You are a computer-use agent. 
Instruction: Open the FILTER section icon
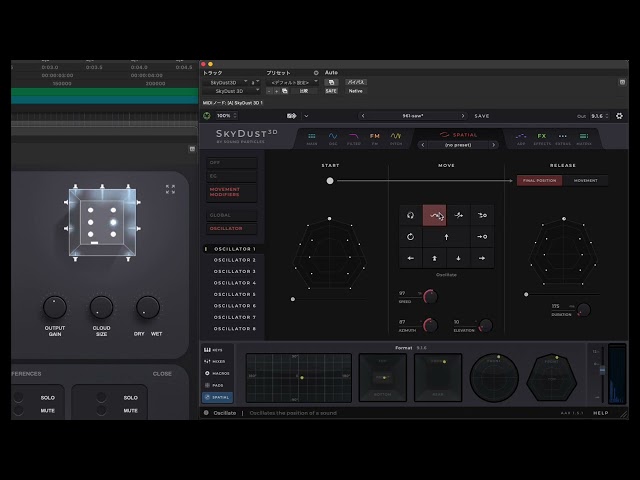(x=354, y=138)
